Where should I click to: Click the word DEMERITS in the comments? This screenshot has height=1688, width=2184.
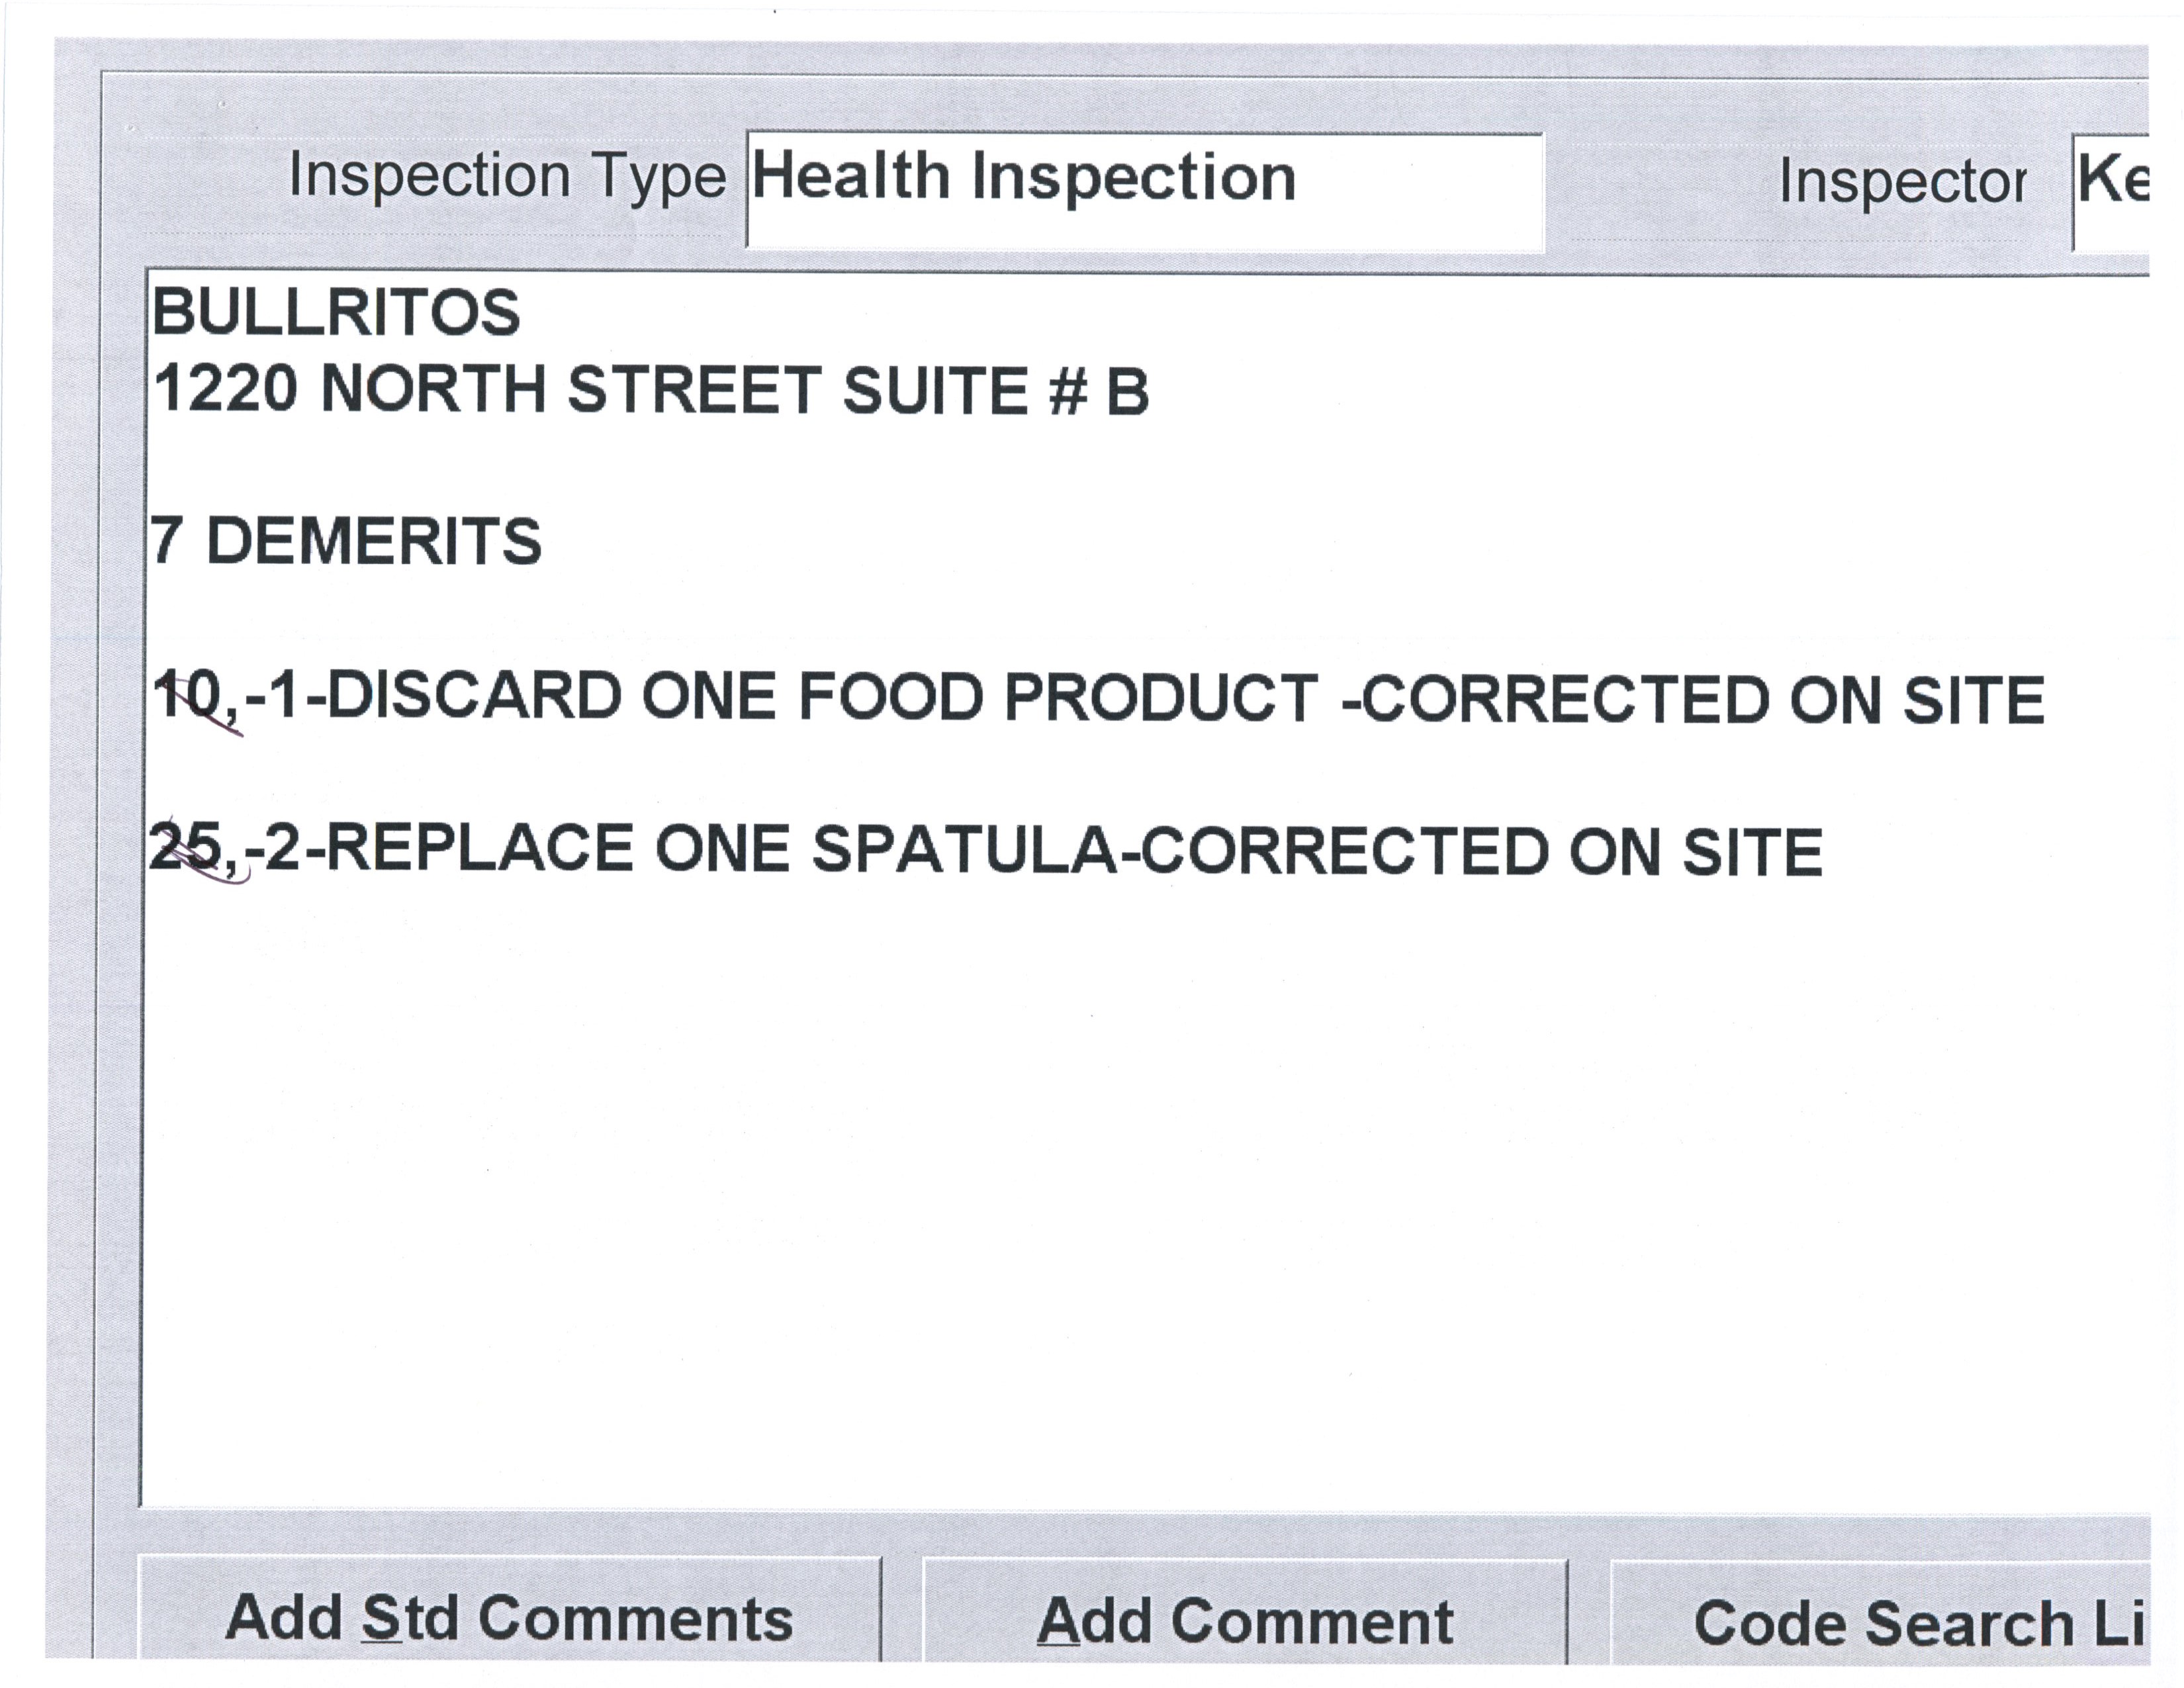coord(373,541)
